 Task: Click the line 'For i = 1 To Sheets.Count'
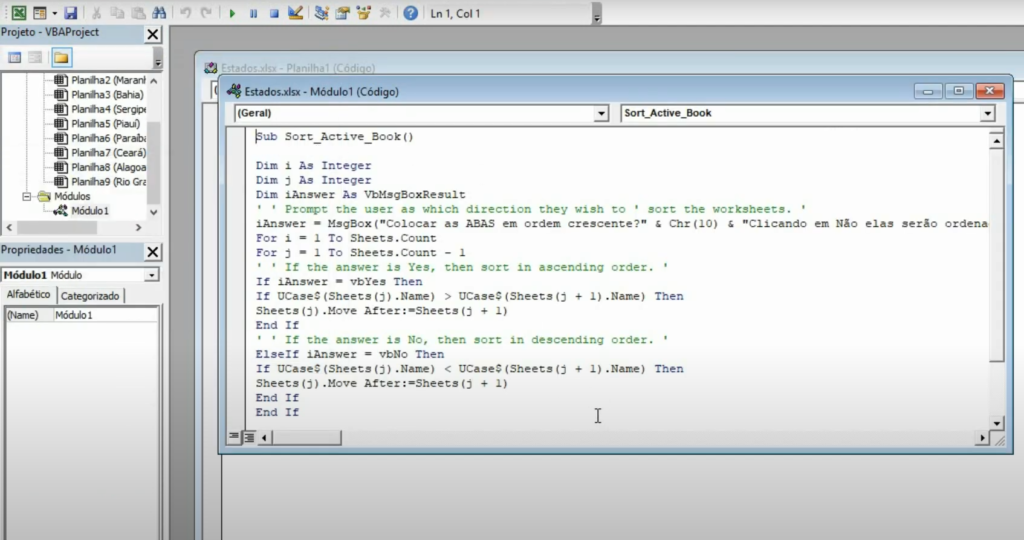pyautogui.click(x=346, y=238)
